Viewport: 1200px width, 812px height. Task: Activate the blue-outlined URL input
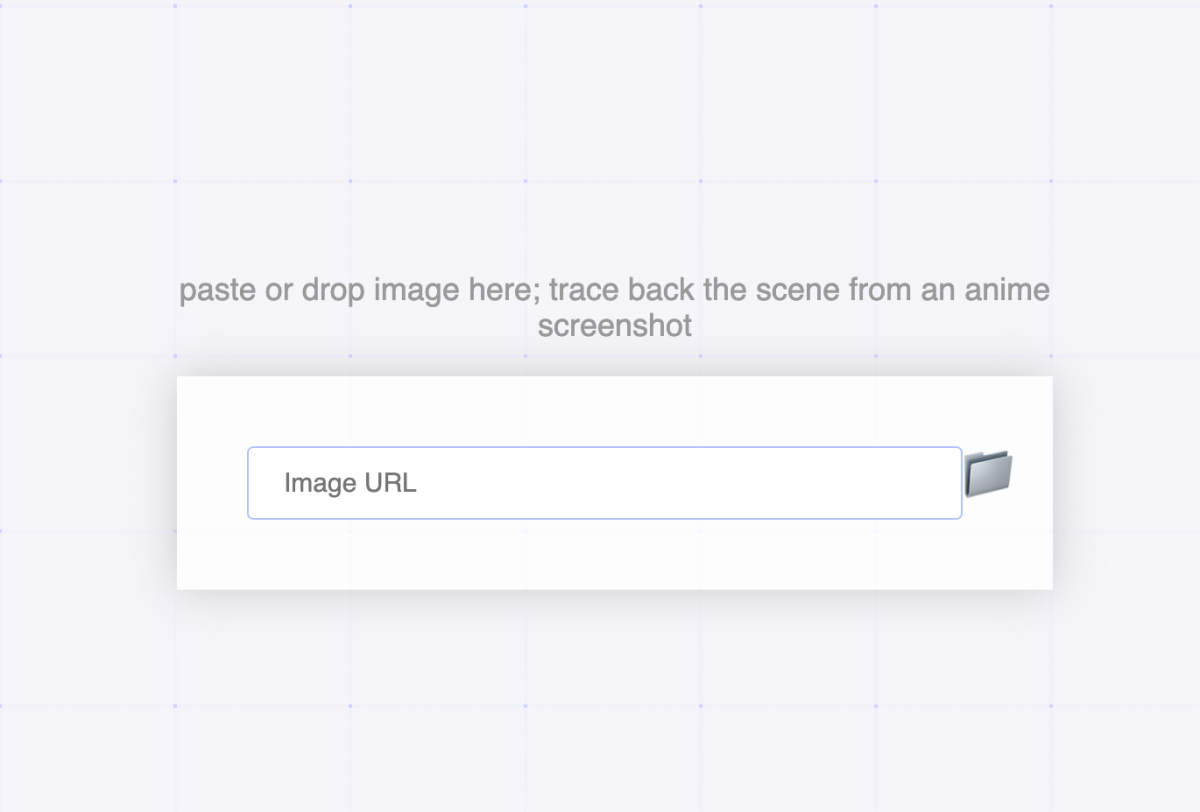[604, 483]
